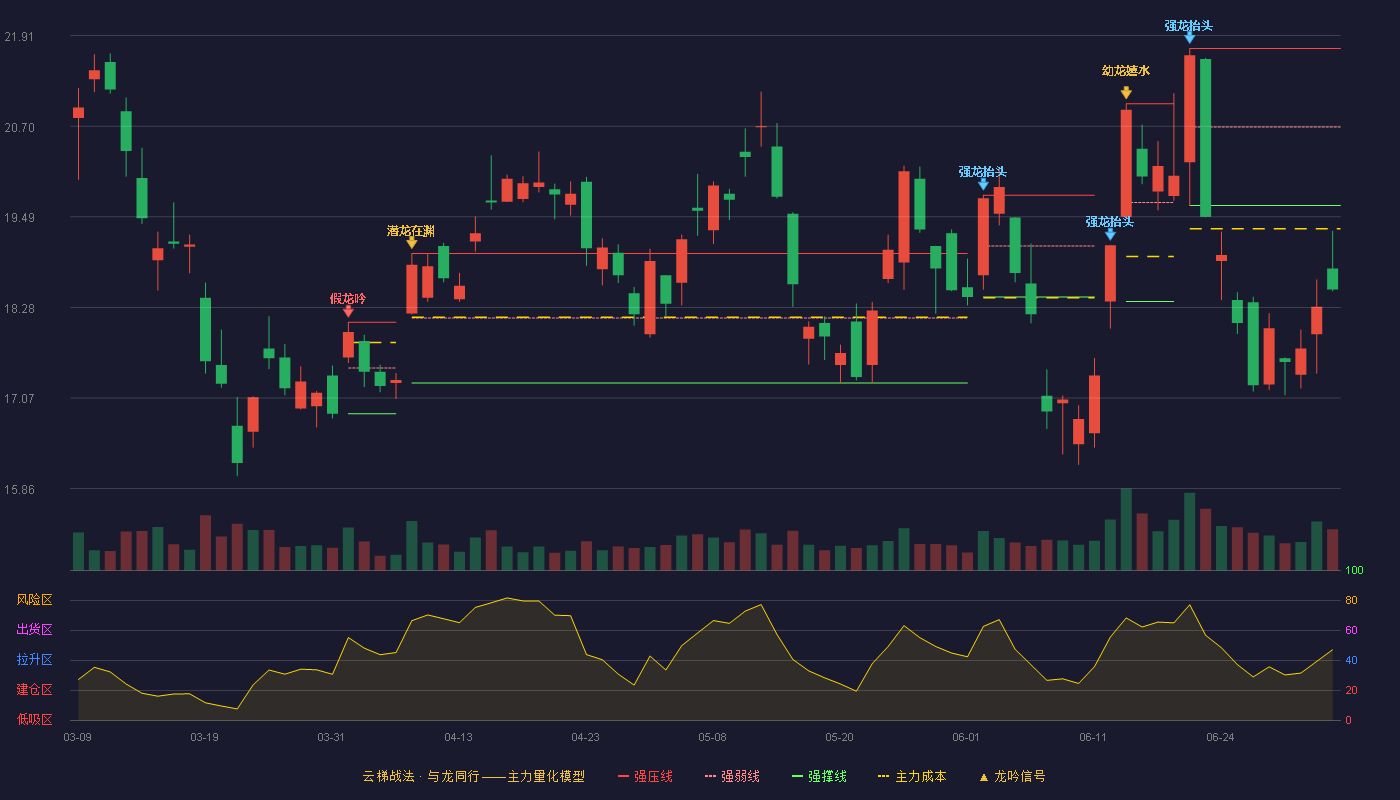Click the 假龙吟 signal label
1400x800 pixels.
(x=348, y=298)
